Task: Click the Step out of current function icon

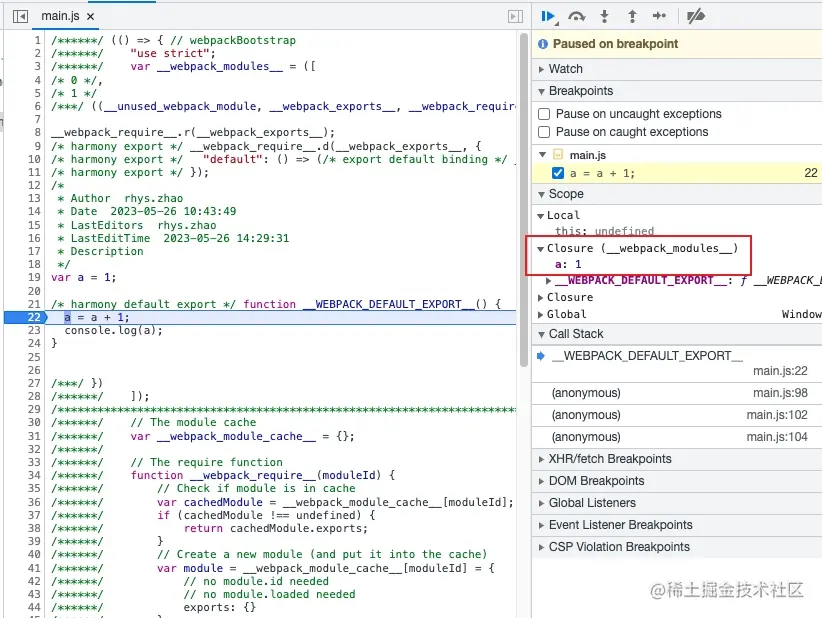Action: (x=632, y=15)
